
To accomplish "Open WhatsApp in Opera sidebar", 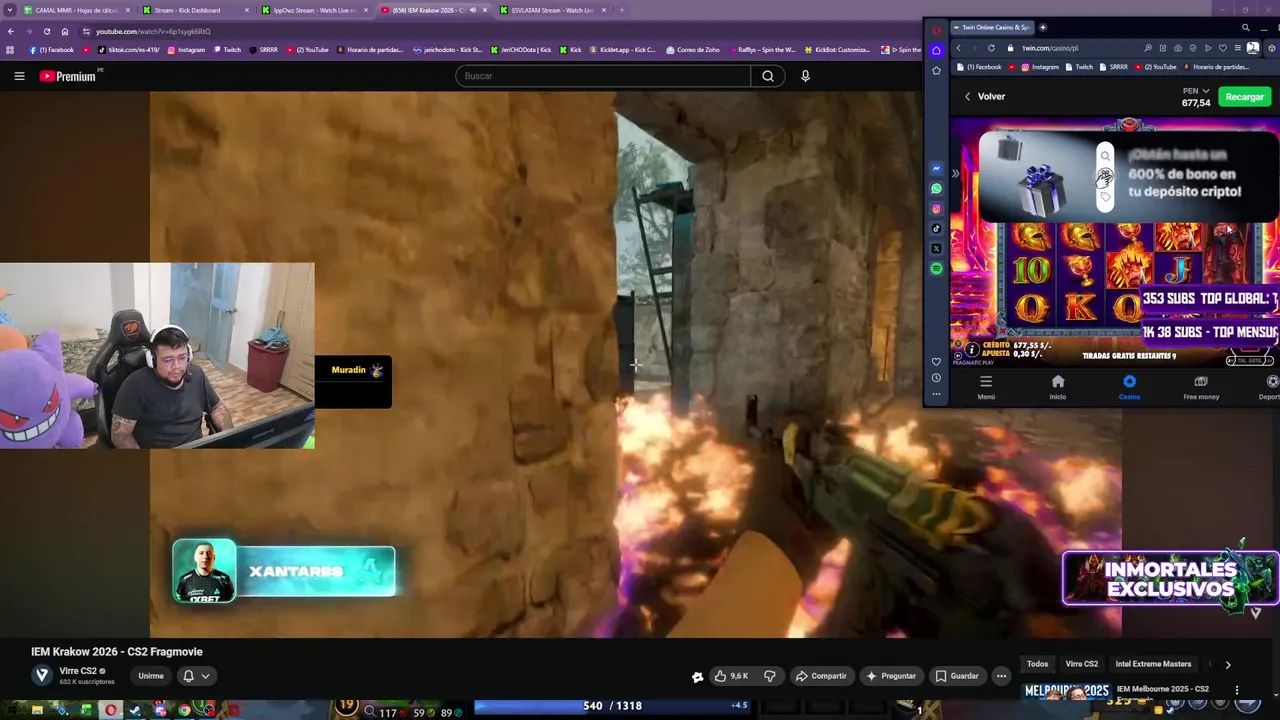I will pyautogui.click(x=936, y=188).
